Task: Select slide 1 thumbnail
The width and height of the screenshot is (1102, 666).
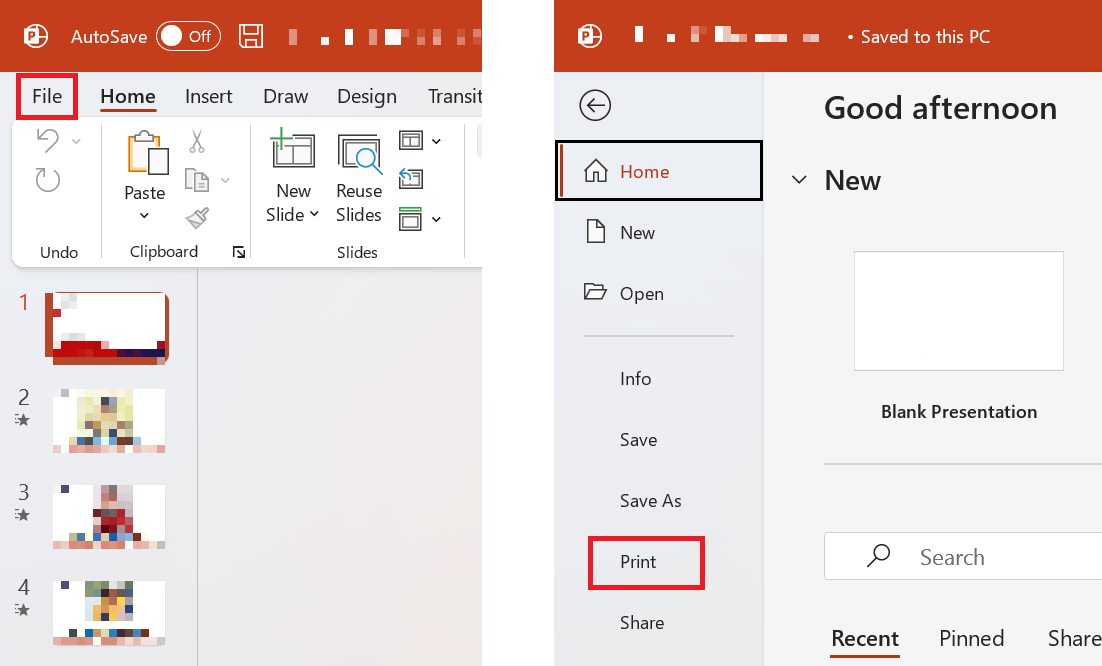Action: point(107,328)
